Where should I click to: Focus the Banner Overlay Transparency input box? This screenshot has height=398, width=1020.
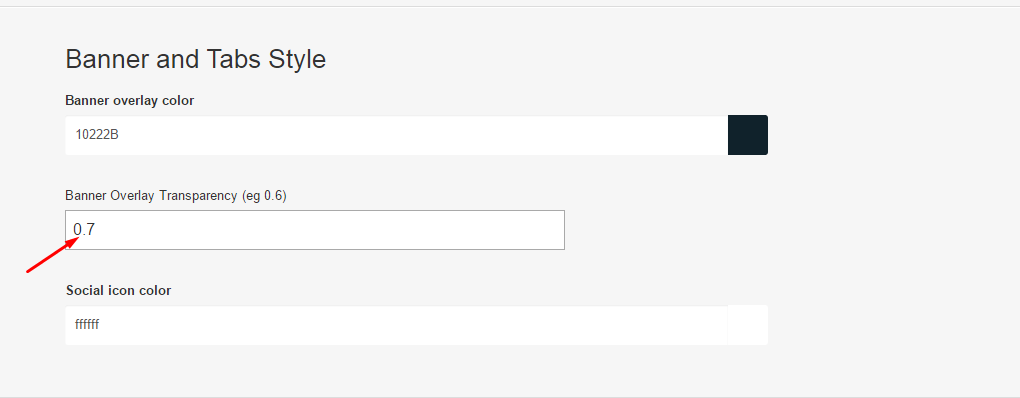(315, 230)
